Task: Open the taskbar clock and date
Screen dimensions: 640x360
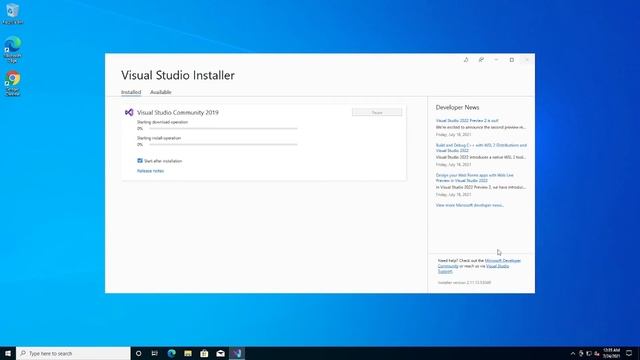Action: pos(611,353)
